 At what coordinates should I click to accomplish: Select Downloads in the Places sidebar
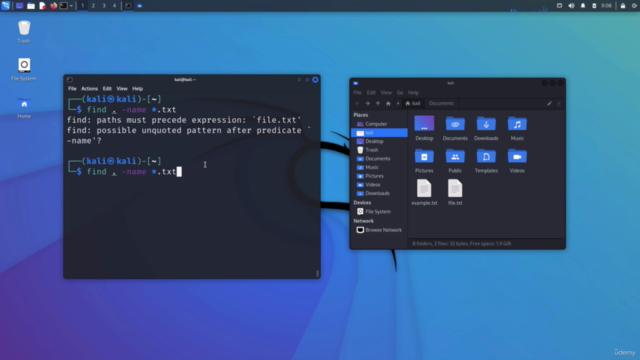pos(379,193)
